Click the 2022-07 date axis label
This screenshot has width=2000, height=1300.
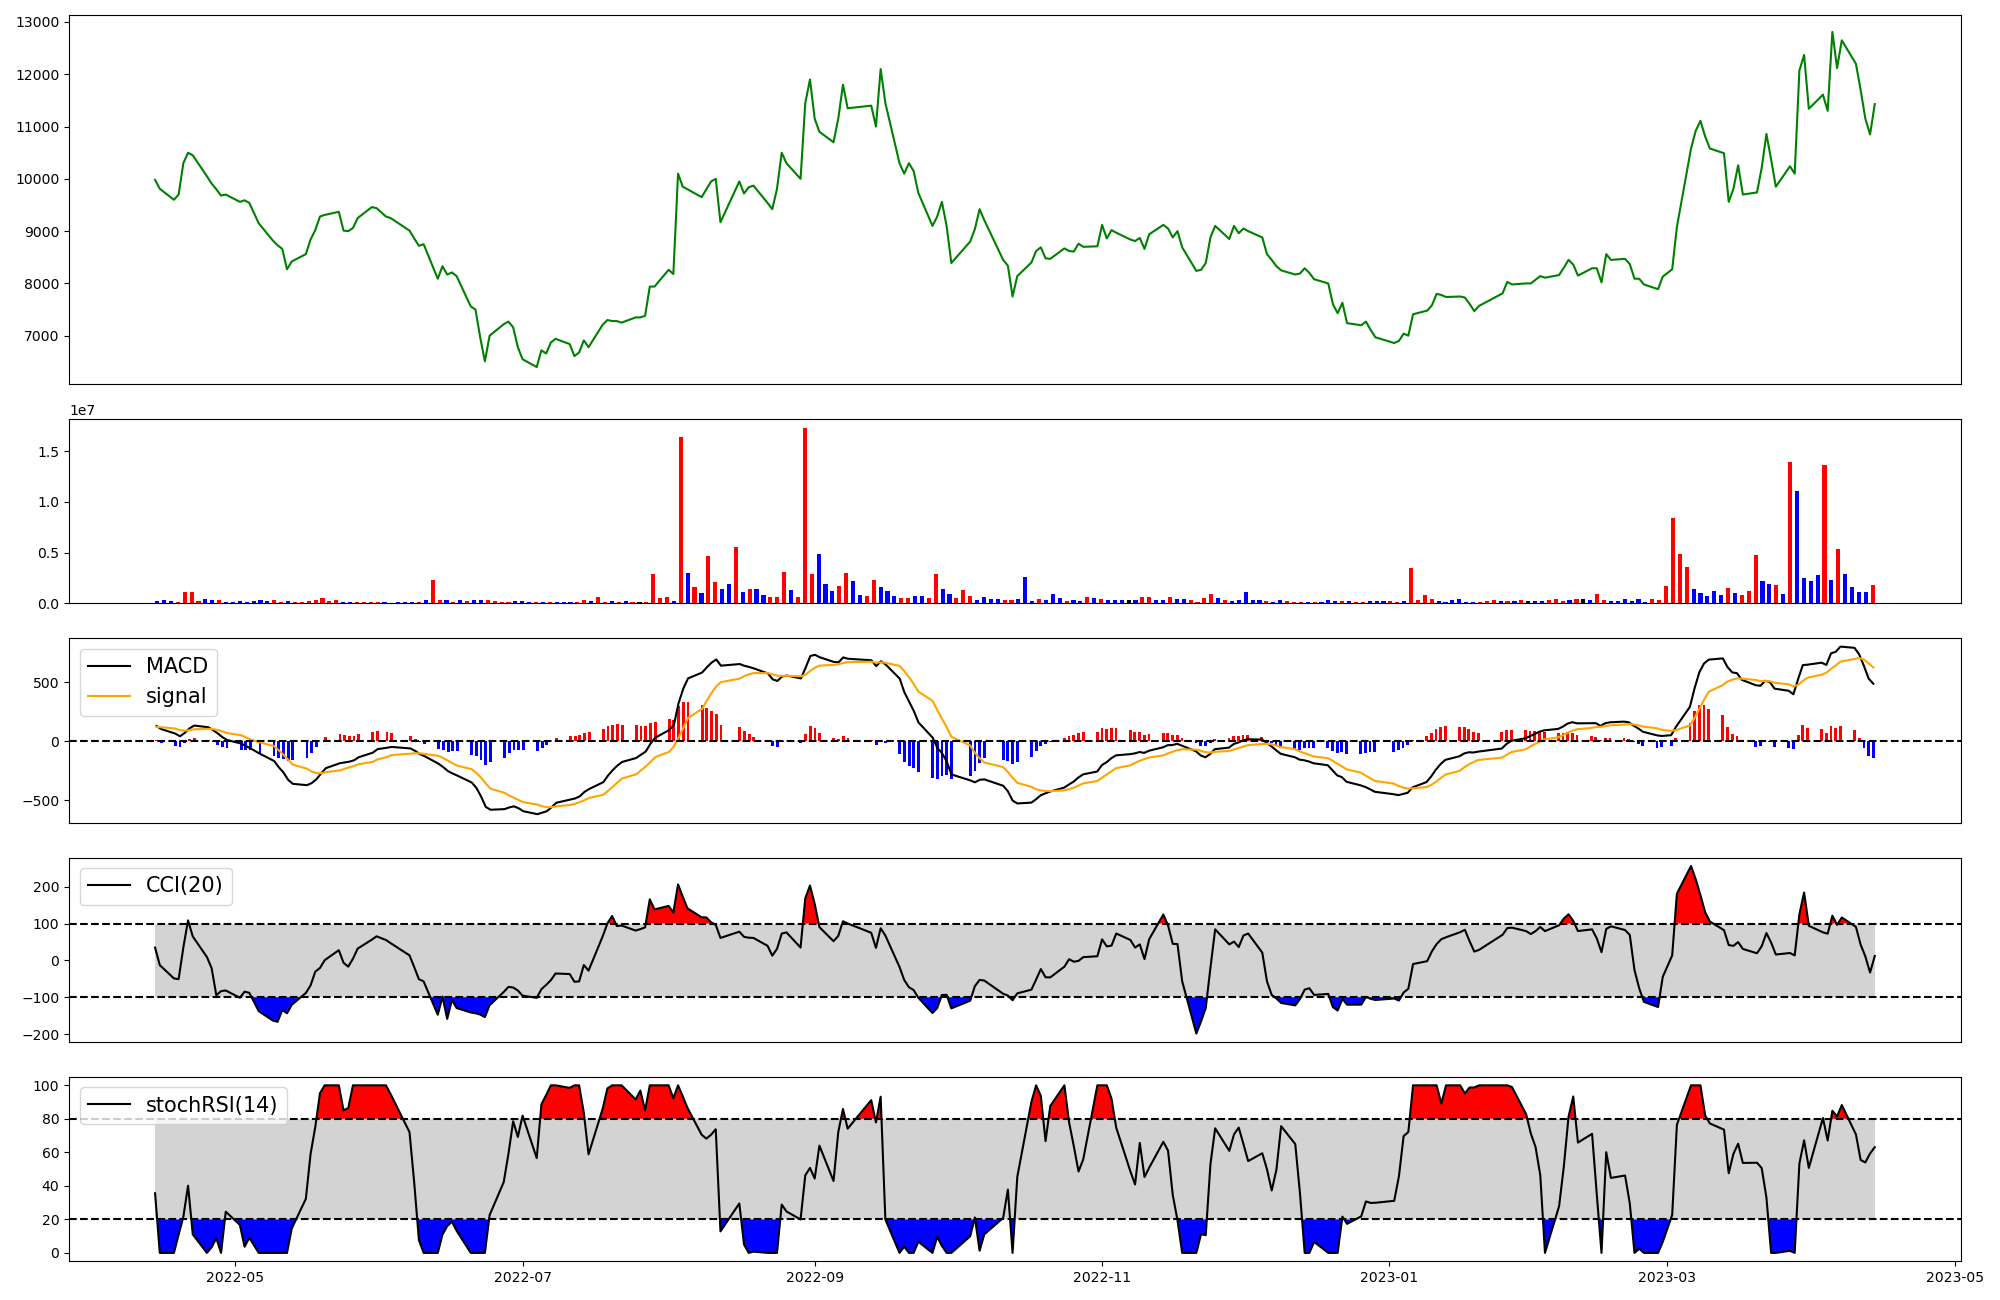523,1276
